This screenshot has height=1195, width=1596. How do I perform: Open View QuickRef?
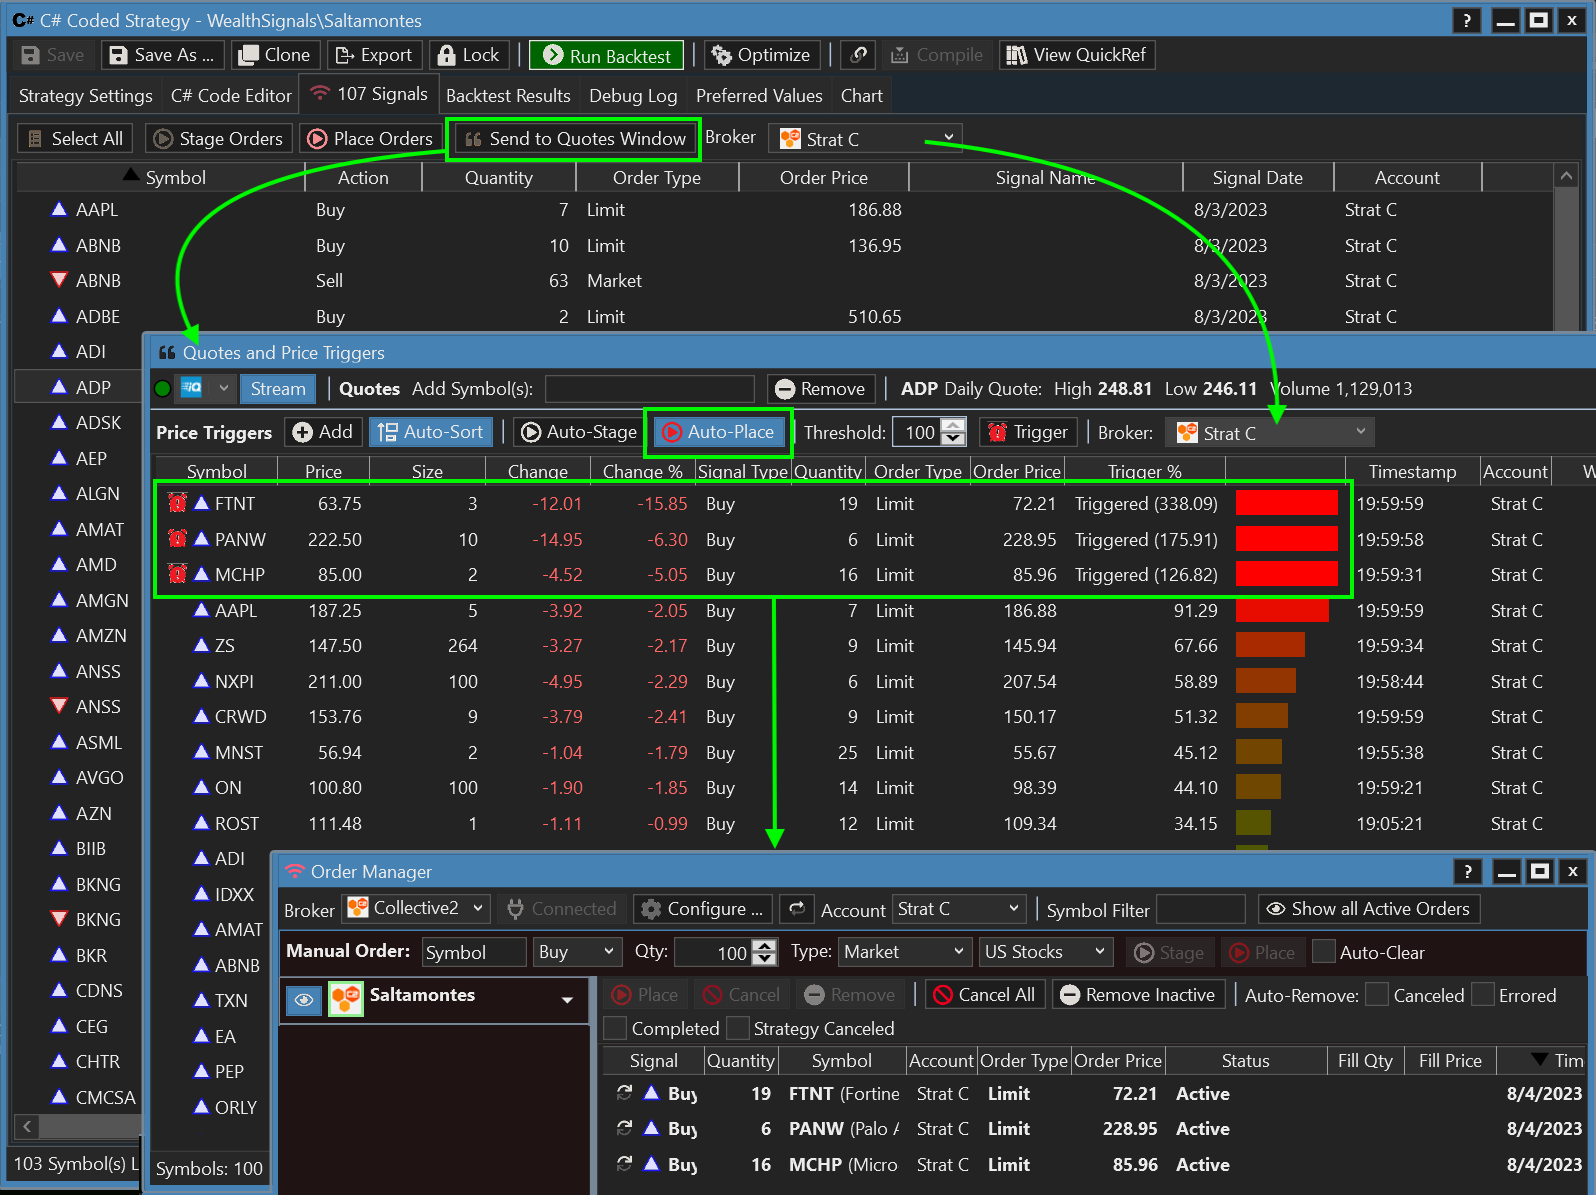coord(1076,56)
